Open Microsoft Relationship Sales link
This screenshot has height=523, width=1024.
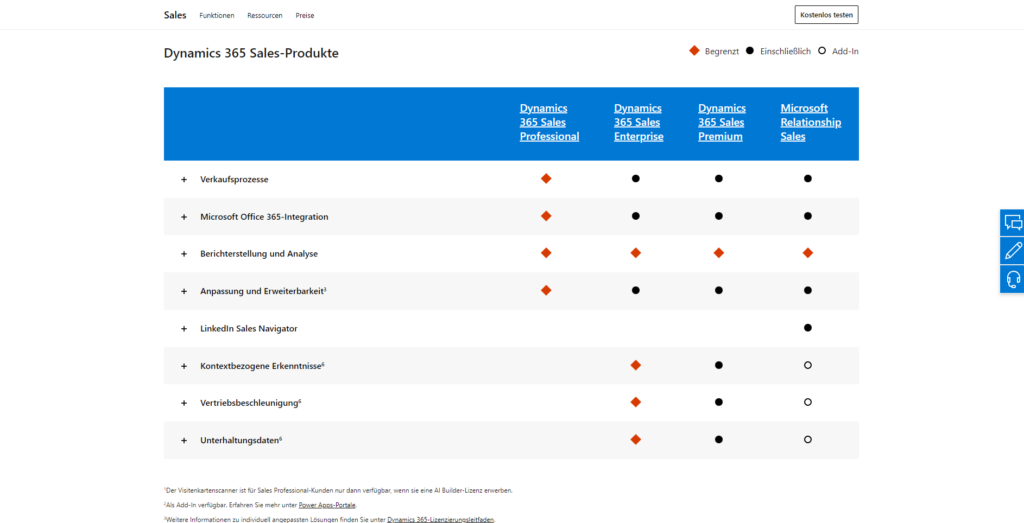click(x=811, y=123)
